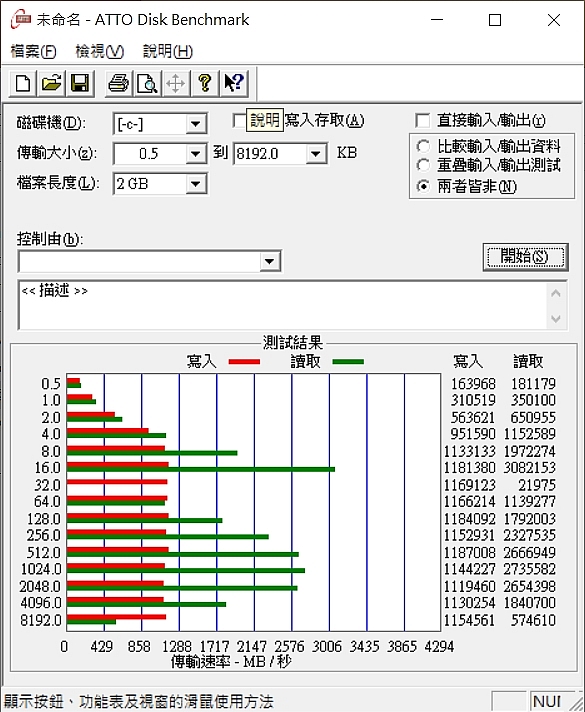Click write value 163968
This screenshot has height=712, width=585.
[473, 384]
